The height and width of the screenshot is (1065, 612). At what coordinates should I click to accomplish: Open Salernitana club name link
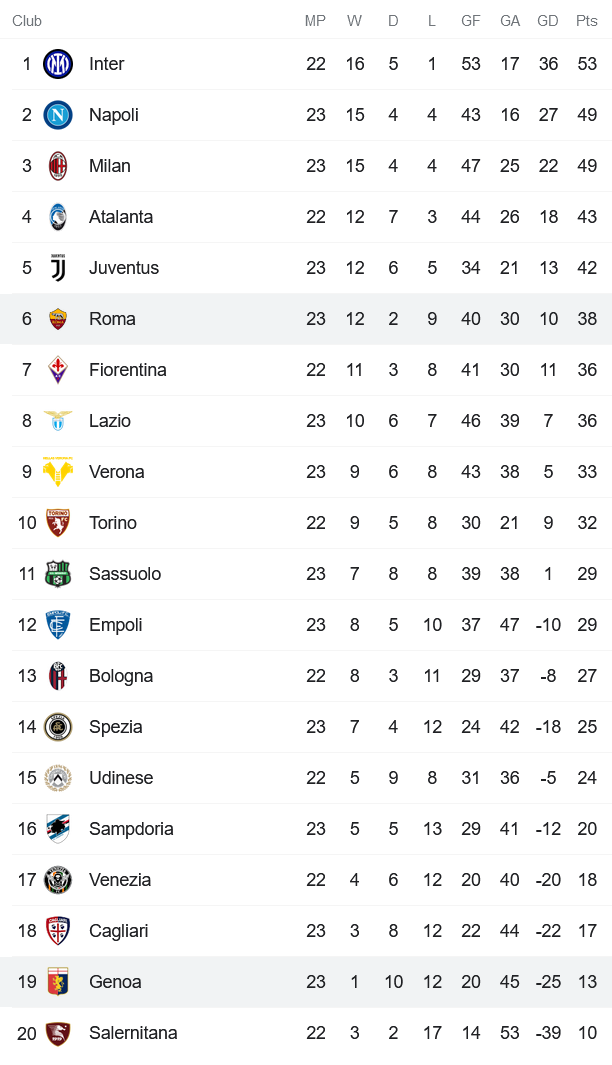pos(133,1033)
